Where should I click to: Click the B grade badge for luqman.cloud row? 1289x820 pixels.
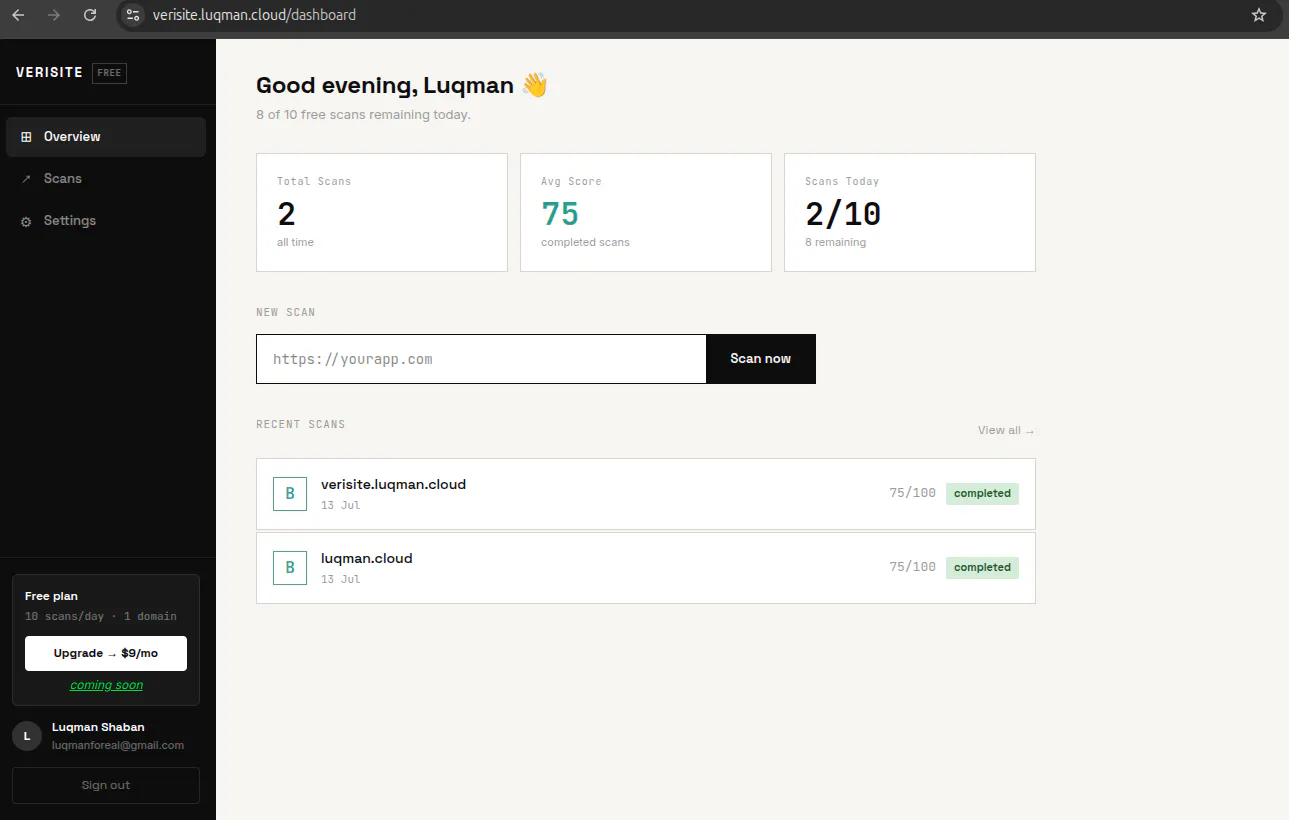(290, 568)
